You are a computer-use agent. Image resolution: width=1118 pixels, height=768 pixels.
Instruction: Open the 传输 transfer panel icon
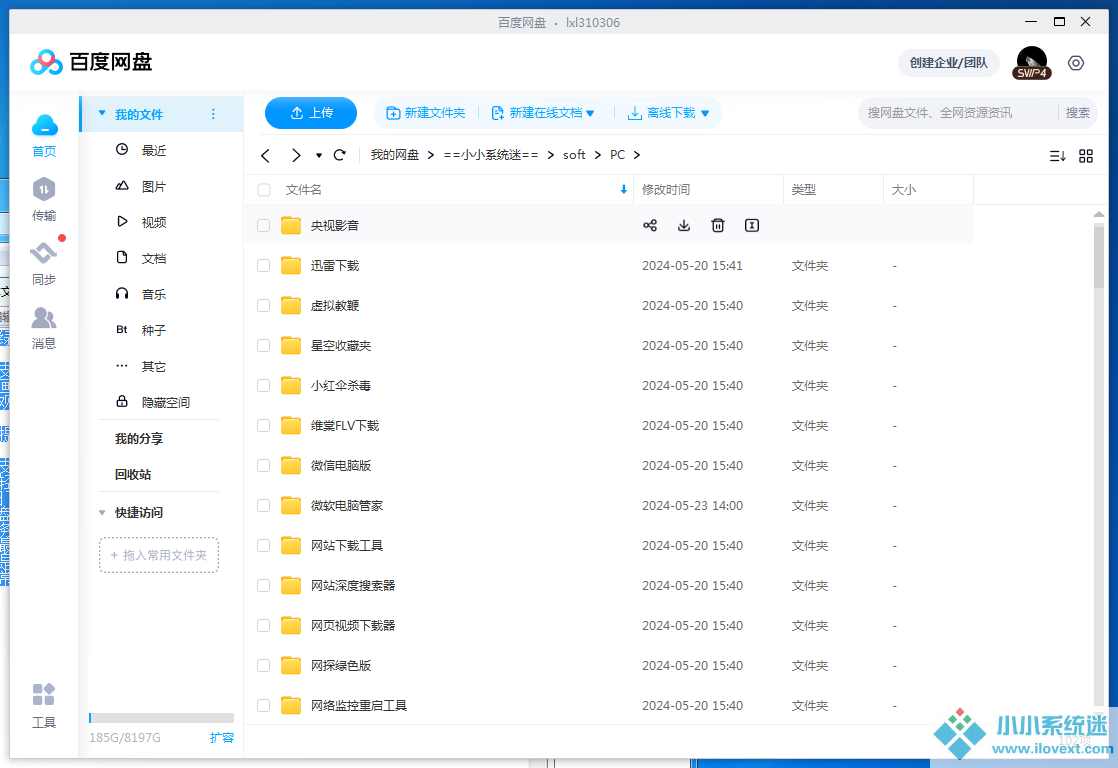pyautogui.click(x=43, y=190)
